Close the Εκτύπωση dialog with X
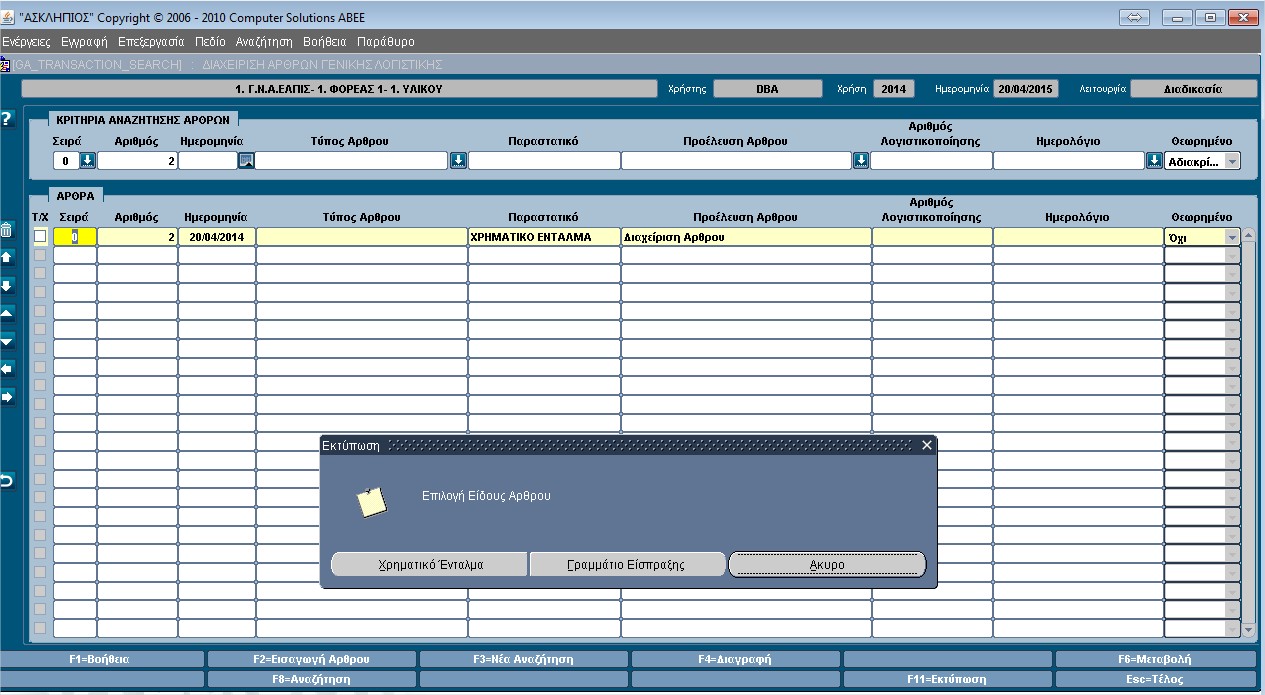 tap(926, 445)
